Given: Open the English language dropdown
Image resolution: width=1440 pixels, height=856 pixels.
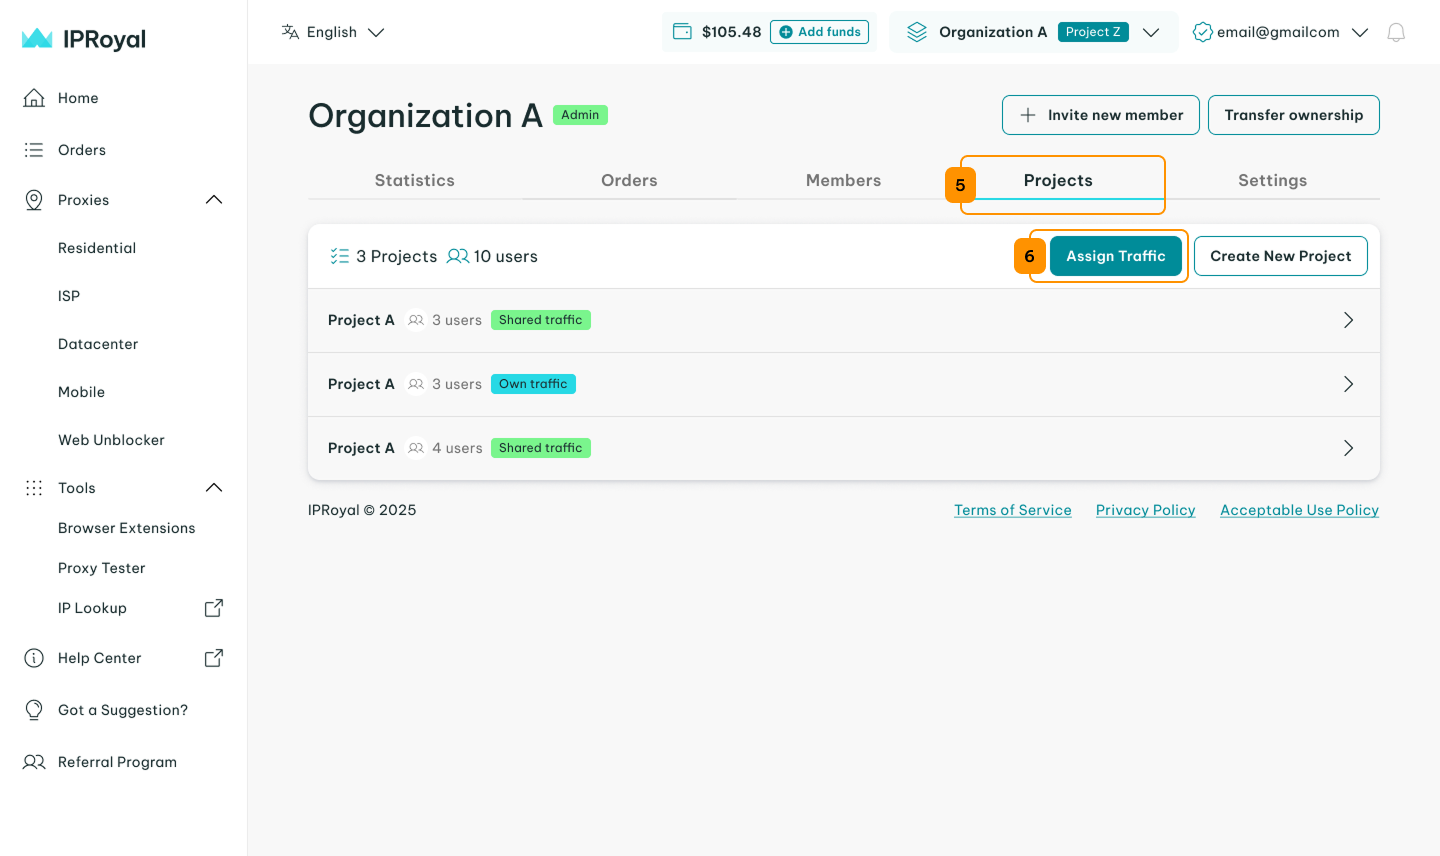Looking at the screenshot, I should click(333, 32).
